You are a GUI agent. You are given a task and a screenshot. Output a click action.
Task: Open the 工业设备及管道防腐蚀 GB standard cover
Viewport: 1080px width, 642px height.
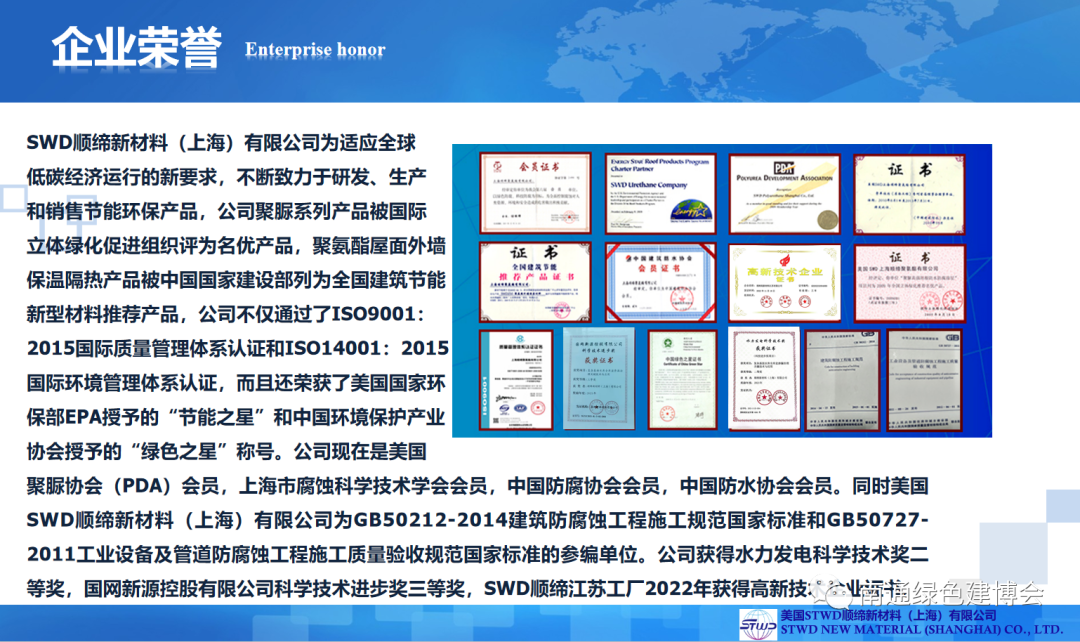[x=924, y=380]
